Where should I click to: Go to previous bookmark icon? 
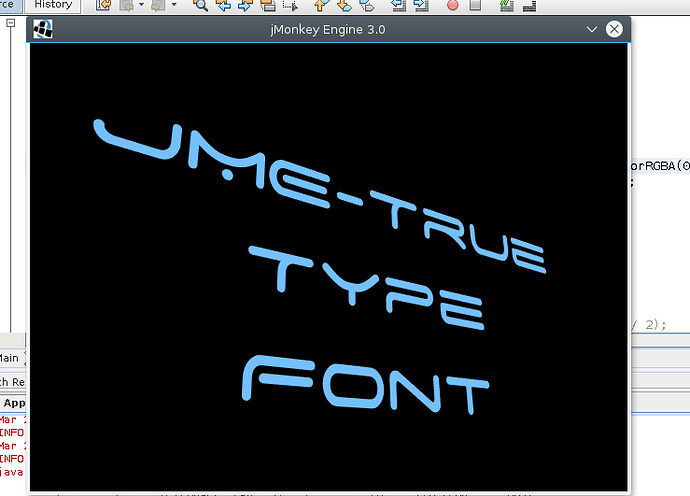point(322,5)
